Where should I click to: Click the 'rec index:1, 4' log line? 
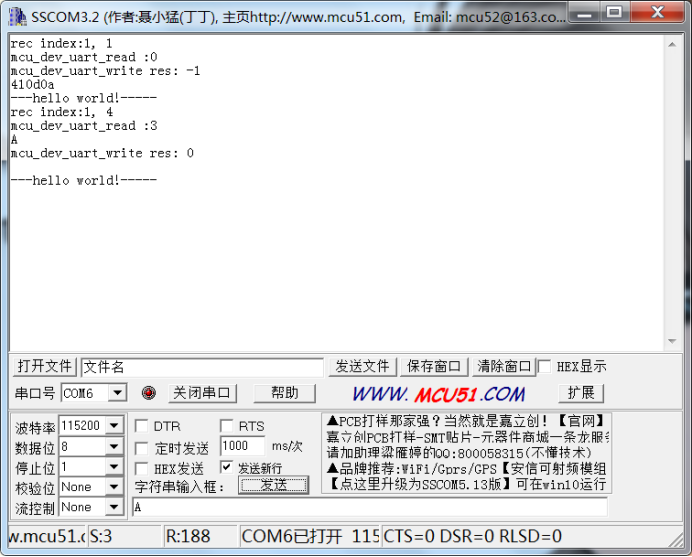pos(62,112)
